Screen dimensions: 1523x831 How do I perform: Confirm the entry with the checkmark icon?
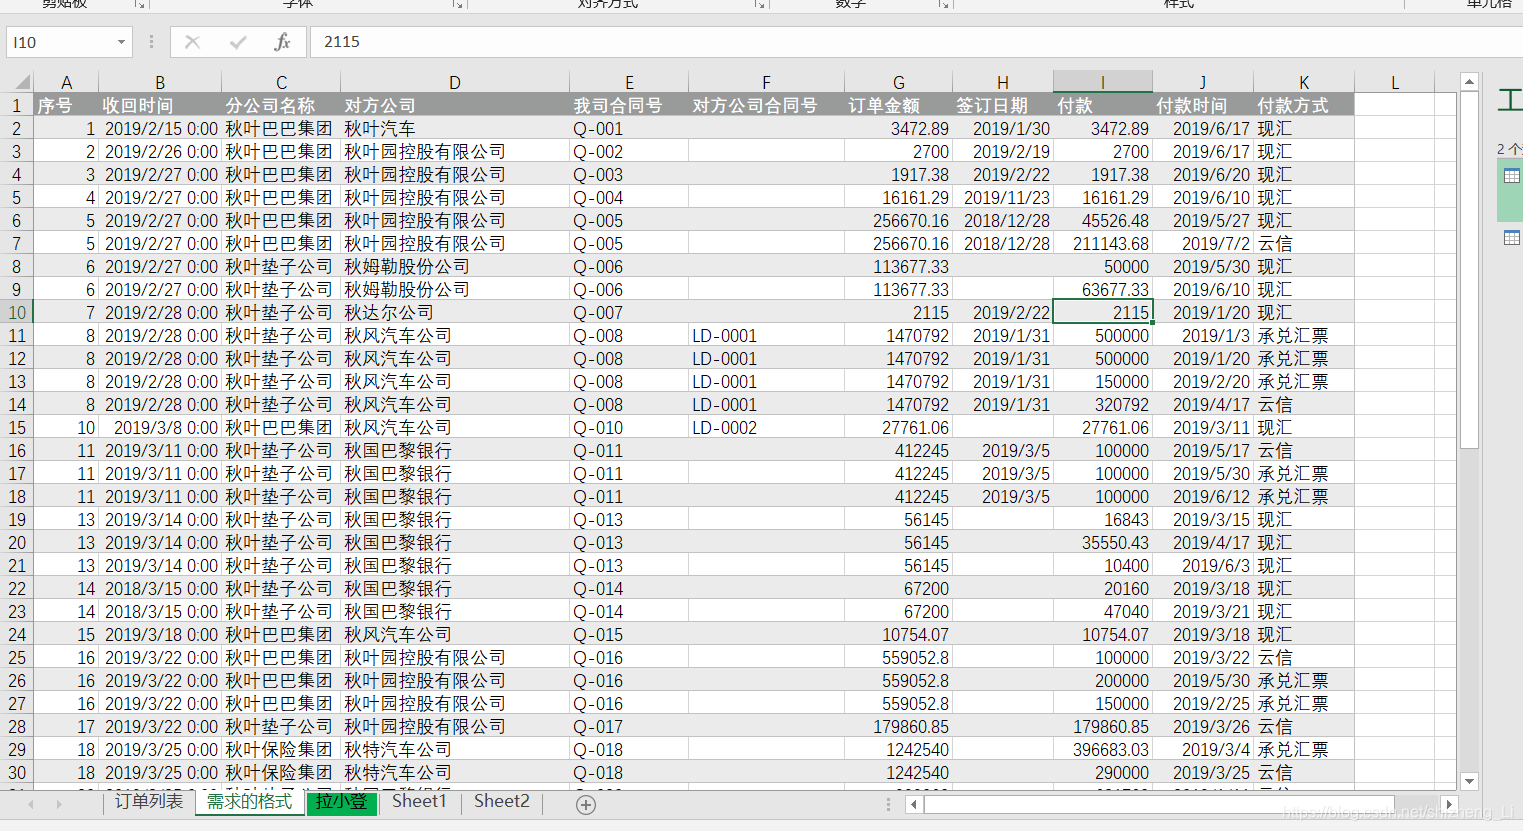[x=238, y=42]
